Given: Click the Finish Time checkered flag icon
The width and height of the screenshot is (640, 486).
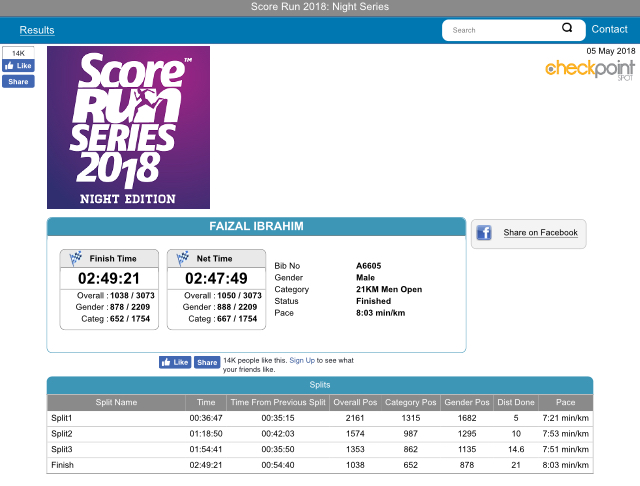Looking at the screenshot, I should tap(76, 258).
